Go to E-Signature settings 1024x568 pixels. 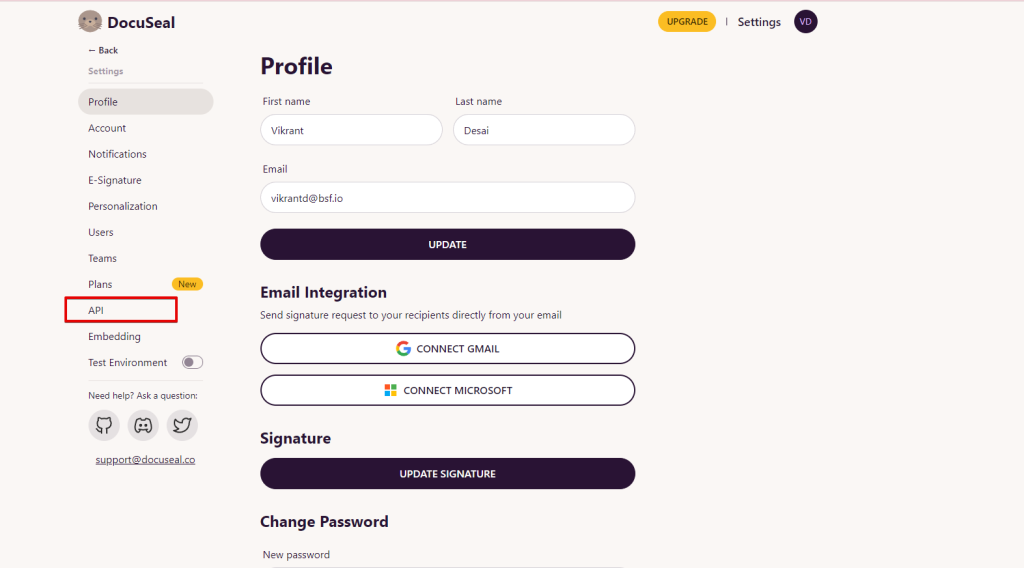coord(115,180)
